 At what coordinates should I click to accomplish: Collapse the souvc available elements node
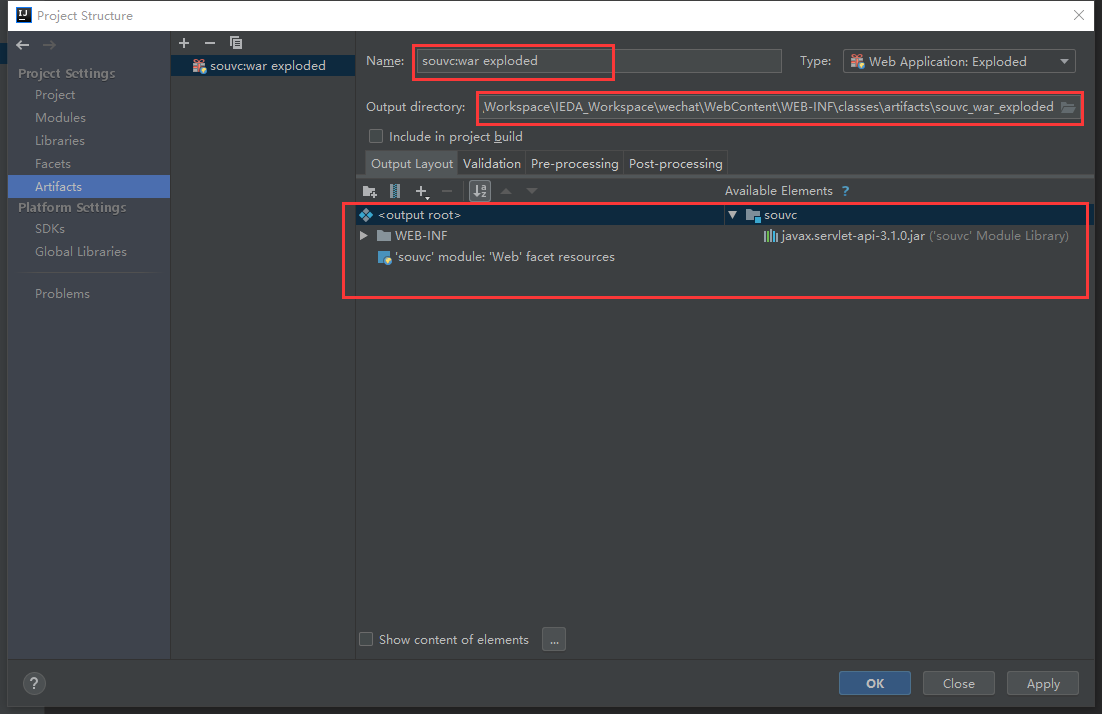pos(732,215)
